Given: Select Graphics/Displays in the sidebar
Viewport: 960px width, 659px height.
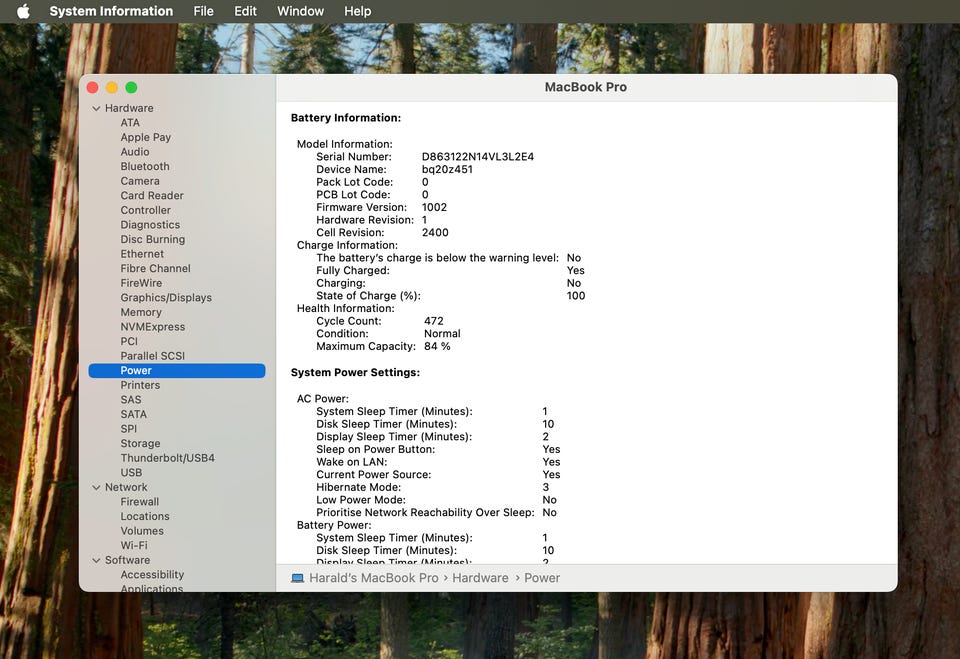Looking at the screenshot, I should (x=166, y=298).
